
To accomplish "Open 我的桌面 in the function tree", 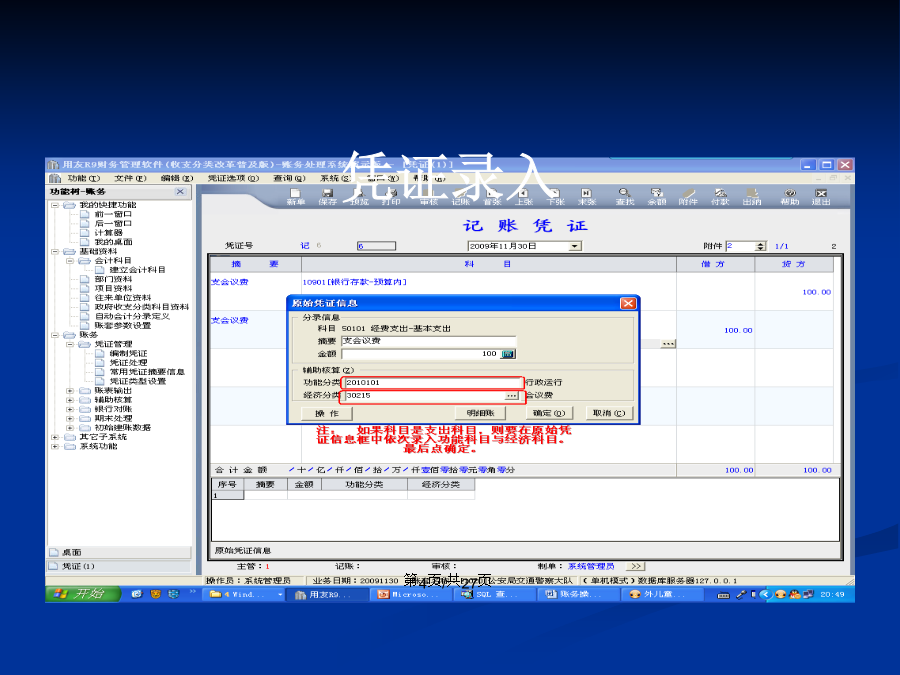I will 113,242.
